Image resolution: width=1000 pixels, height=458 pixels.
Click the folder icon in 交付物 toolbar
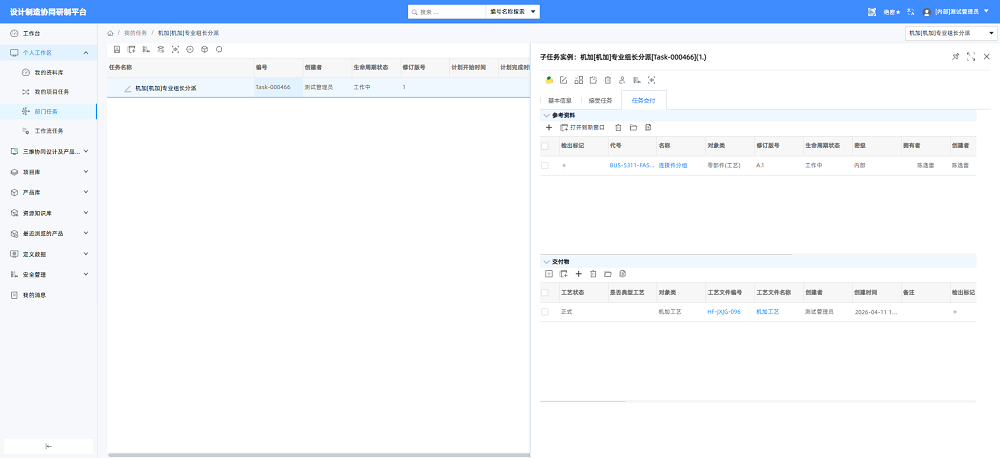tap(608, 274)
